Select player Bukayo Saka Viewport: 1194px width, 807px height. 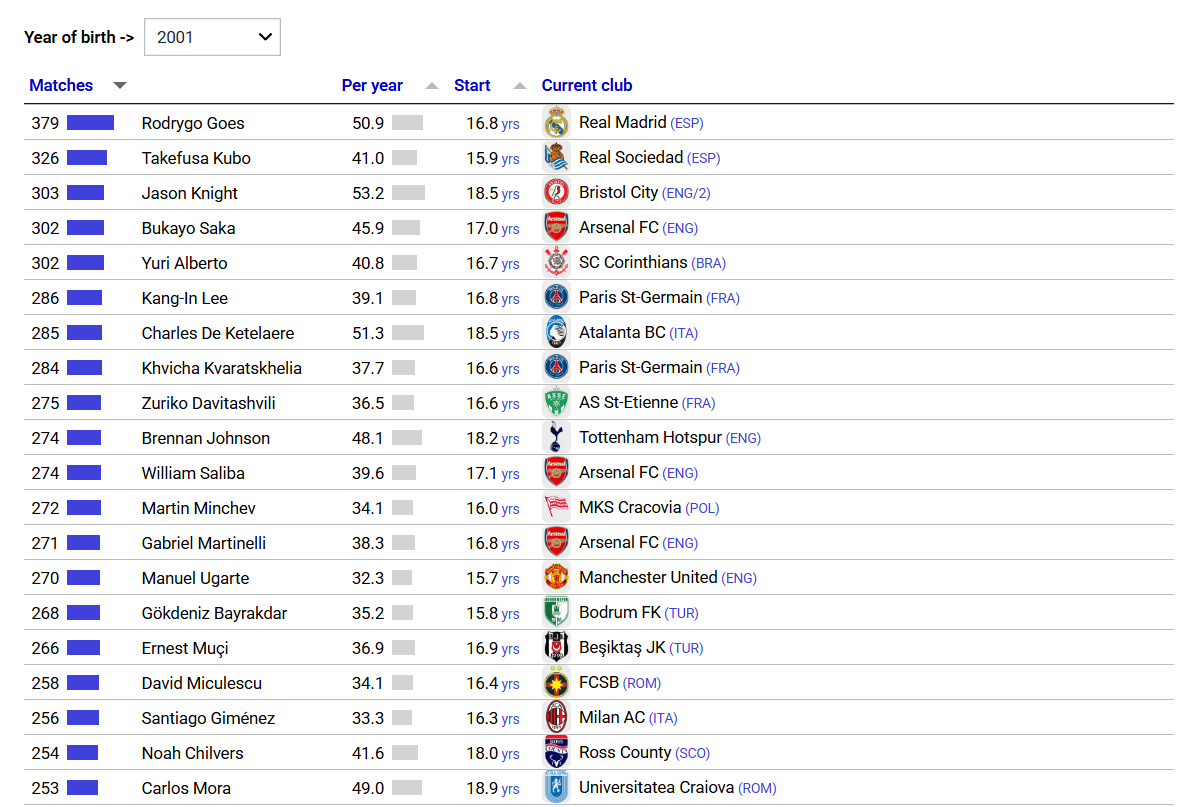click(188, 228)
